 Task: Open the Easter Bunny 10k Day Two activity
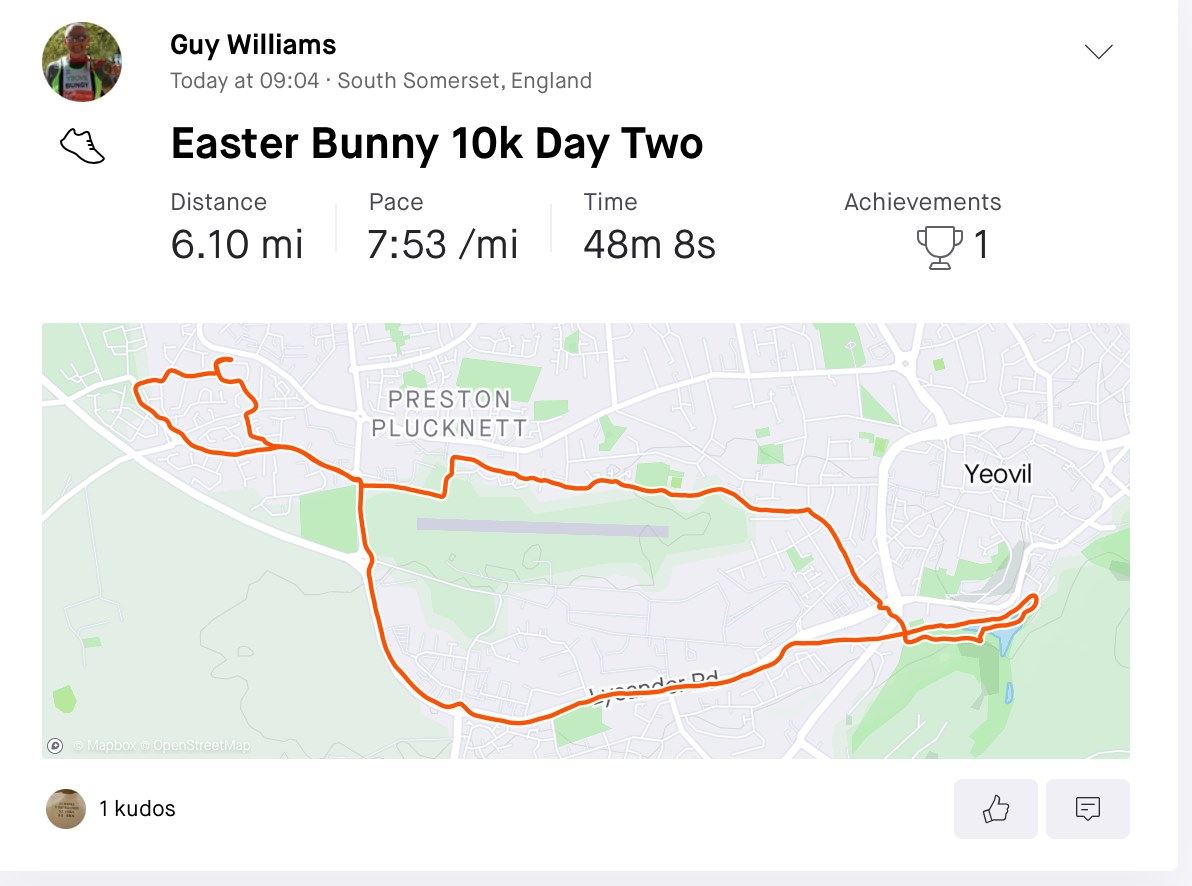pyautogui.click(x=437, y=143)
